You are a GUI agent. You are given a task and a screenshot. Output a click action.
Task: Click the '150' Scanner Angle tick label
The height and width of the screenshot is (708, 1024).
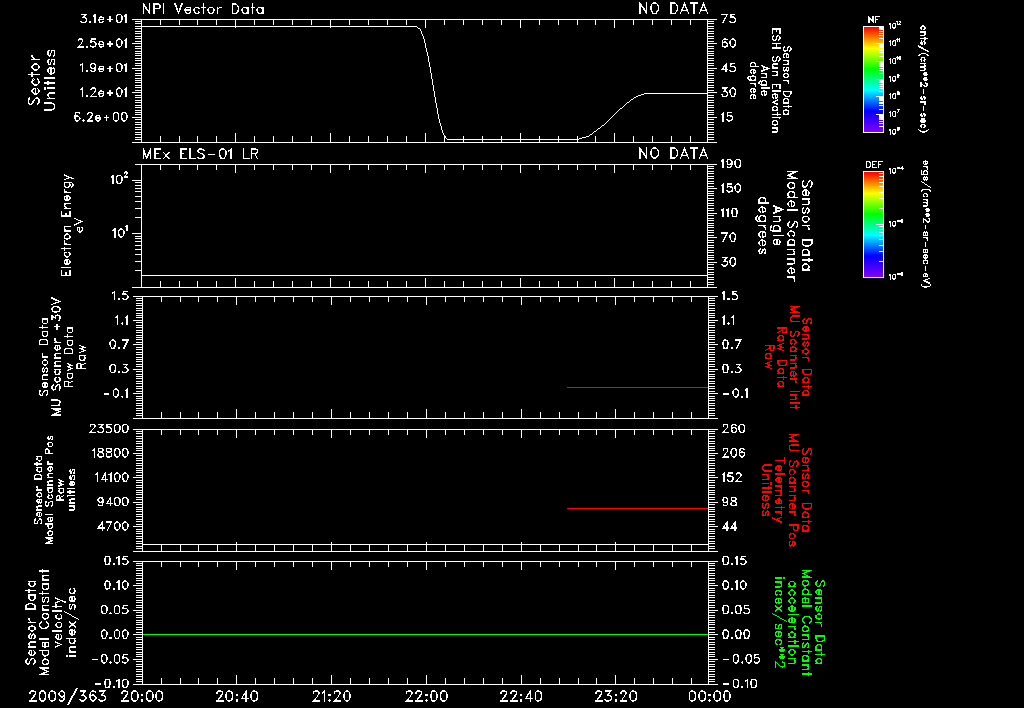pos(731,189)
